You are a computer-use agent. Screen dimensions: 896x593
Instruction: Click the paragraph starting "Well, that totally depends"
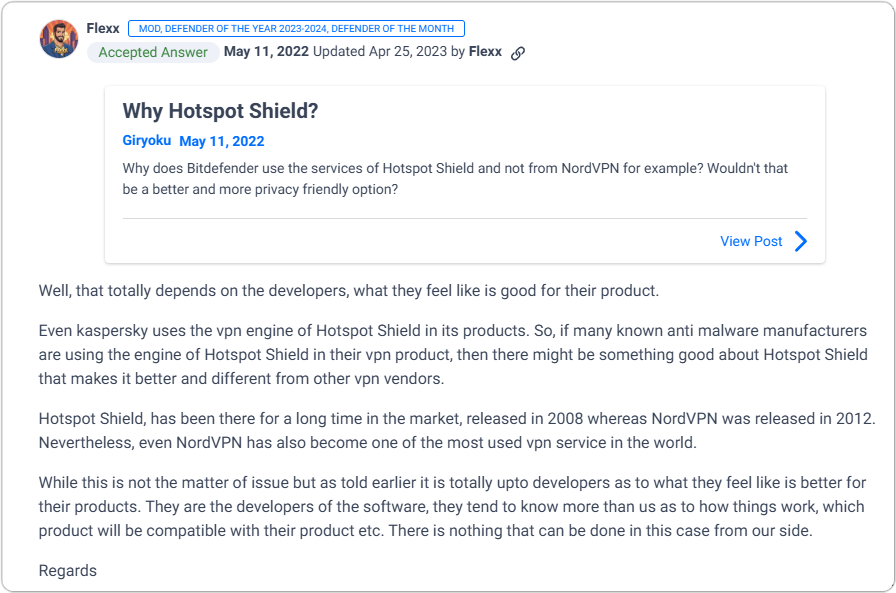[x=349, y=292]
